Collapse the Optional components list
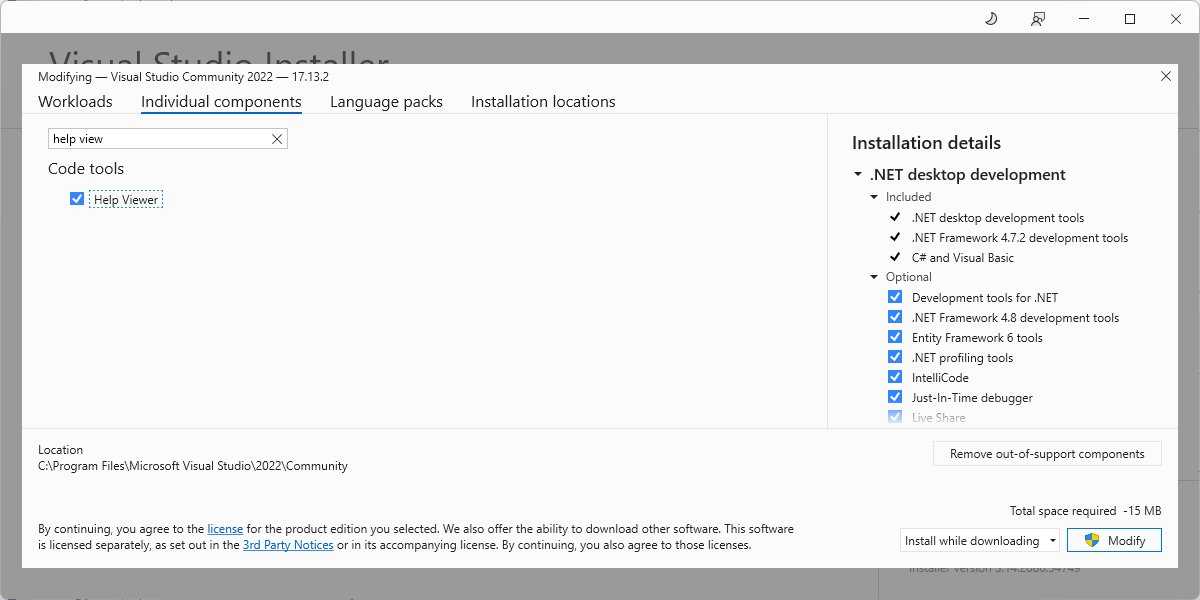The height and width of the screenshot is (600, 1200). [x=873, y=276]
